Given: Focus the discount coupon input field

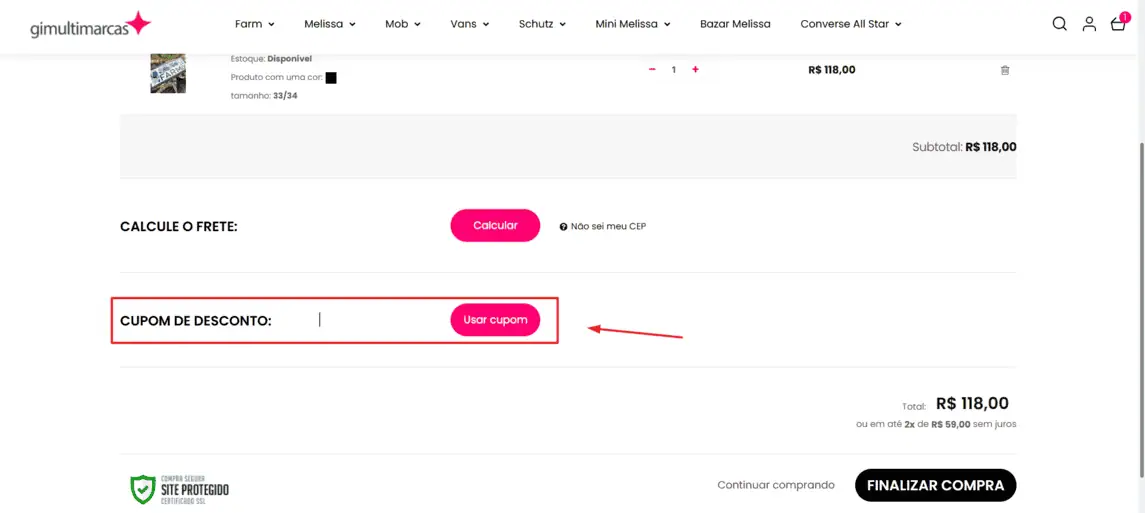Looking at the screenshot, I should [x=376, y=320].
